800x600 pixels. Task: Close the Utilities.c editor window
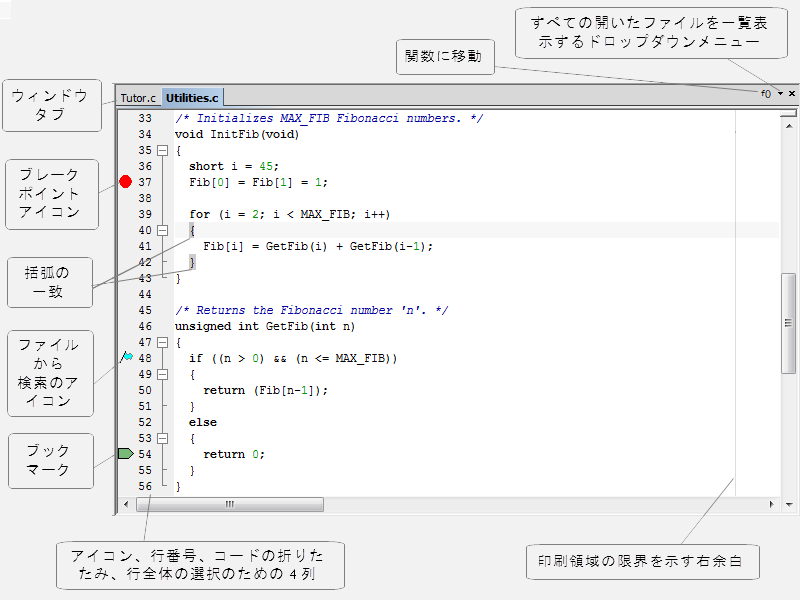[x=793, y=92]
